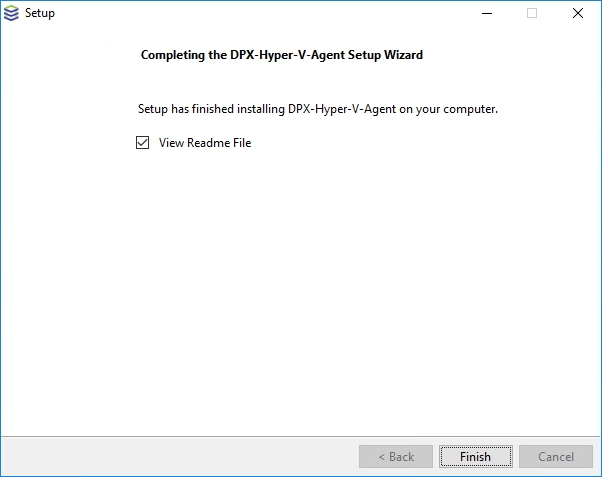Click the Cancel button
Screen dimensions: 602x477
coord(556,457)
